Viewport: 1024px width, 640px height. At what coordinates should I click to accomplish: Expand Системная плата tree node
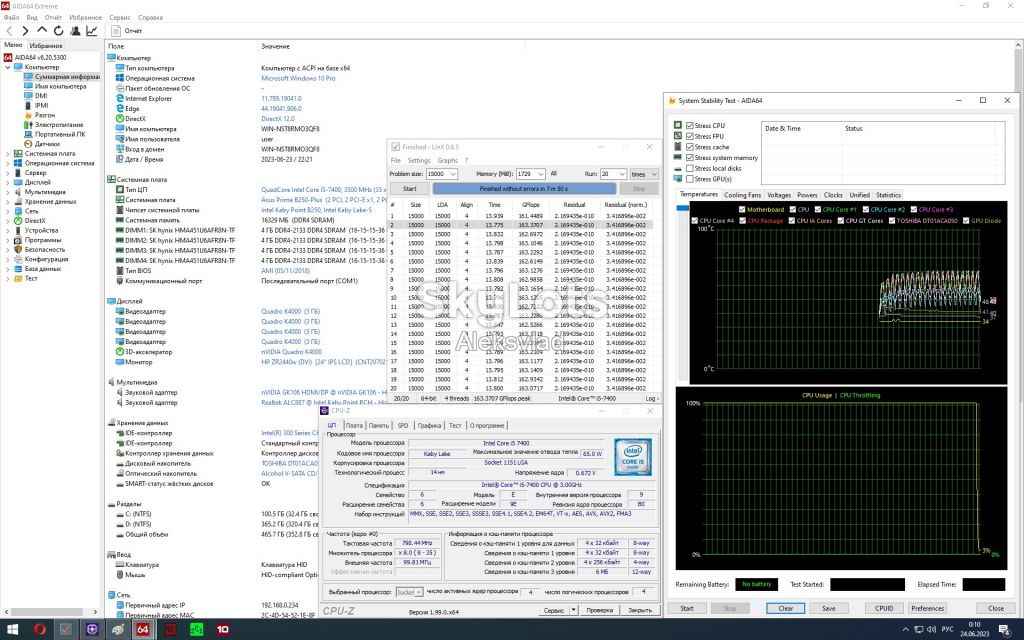click(x=7, y=153)
